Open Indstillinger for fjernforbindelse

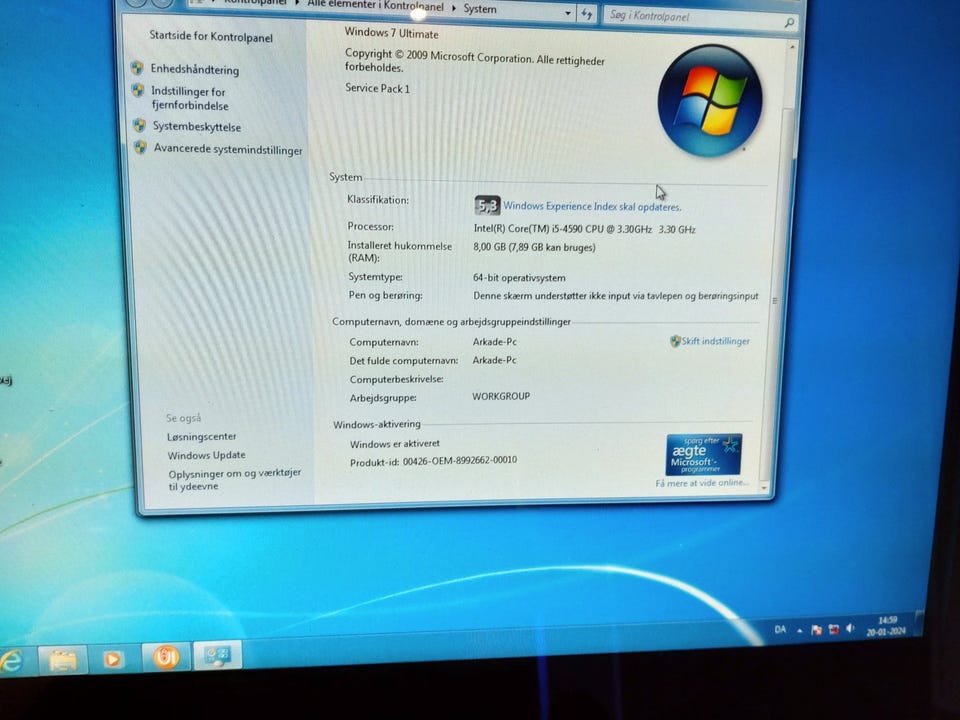click(190, 98)
